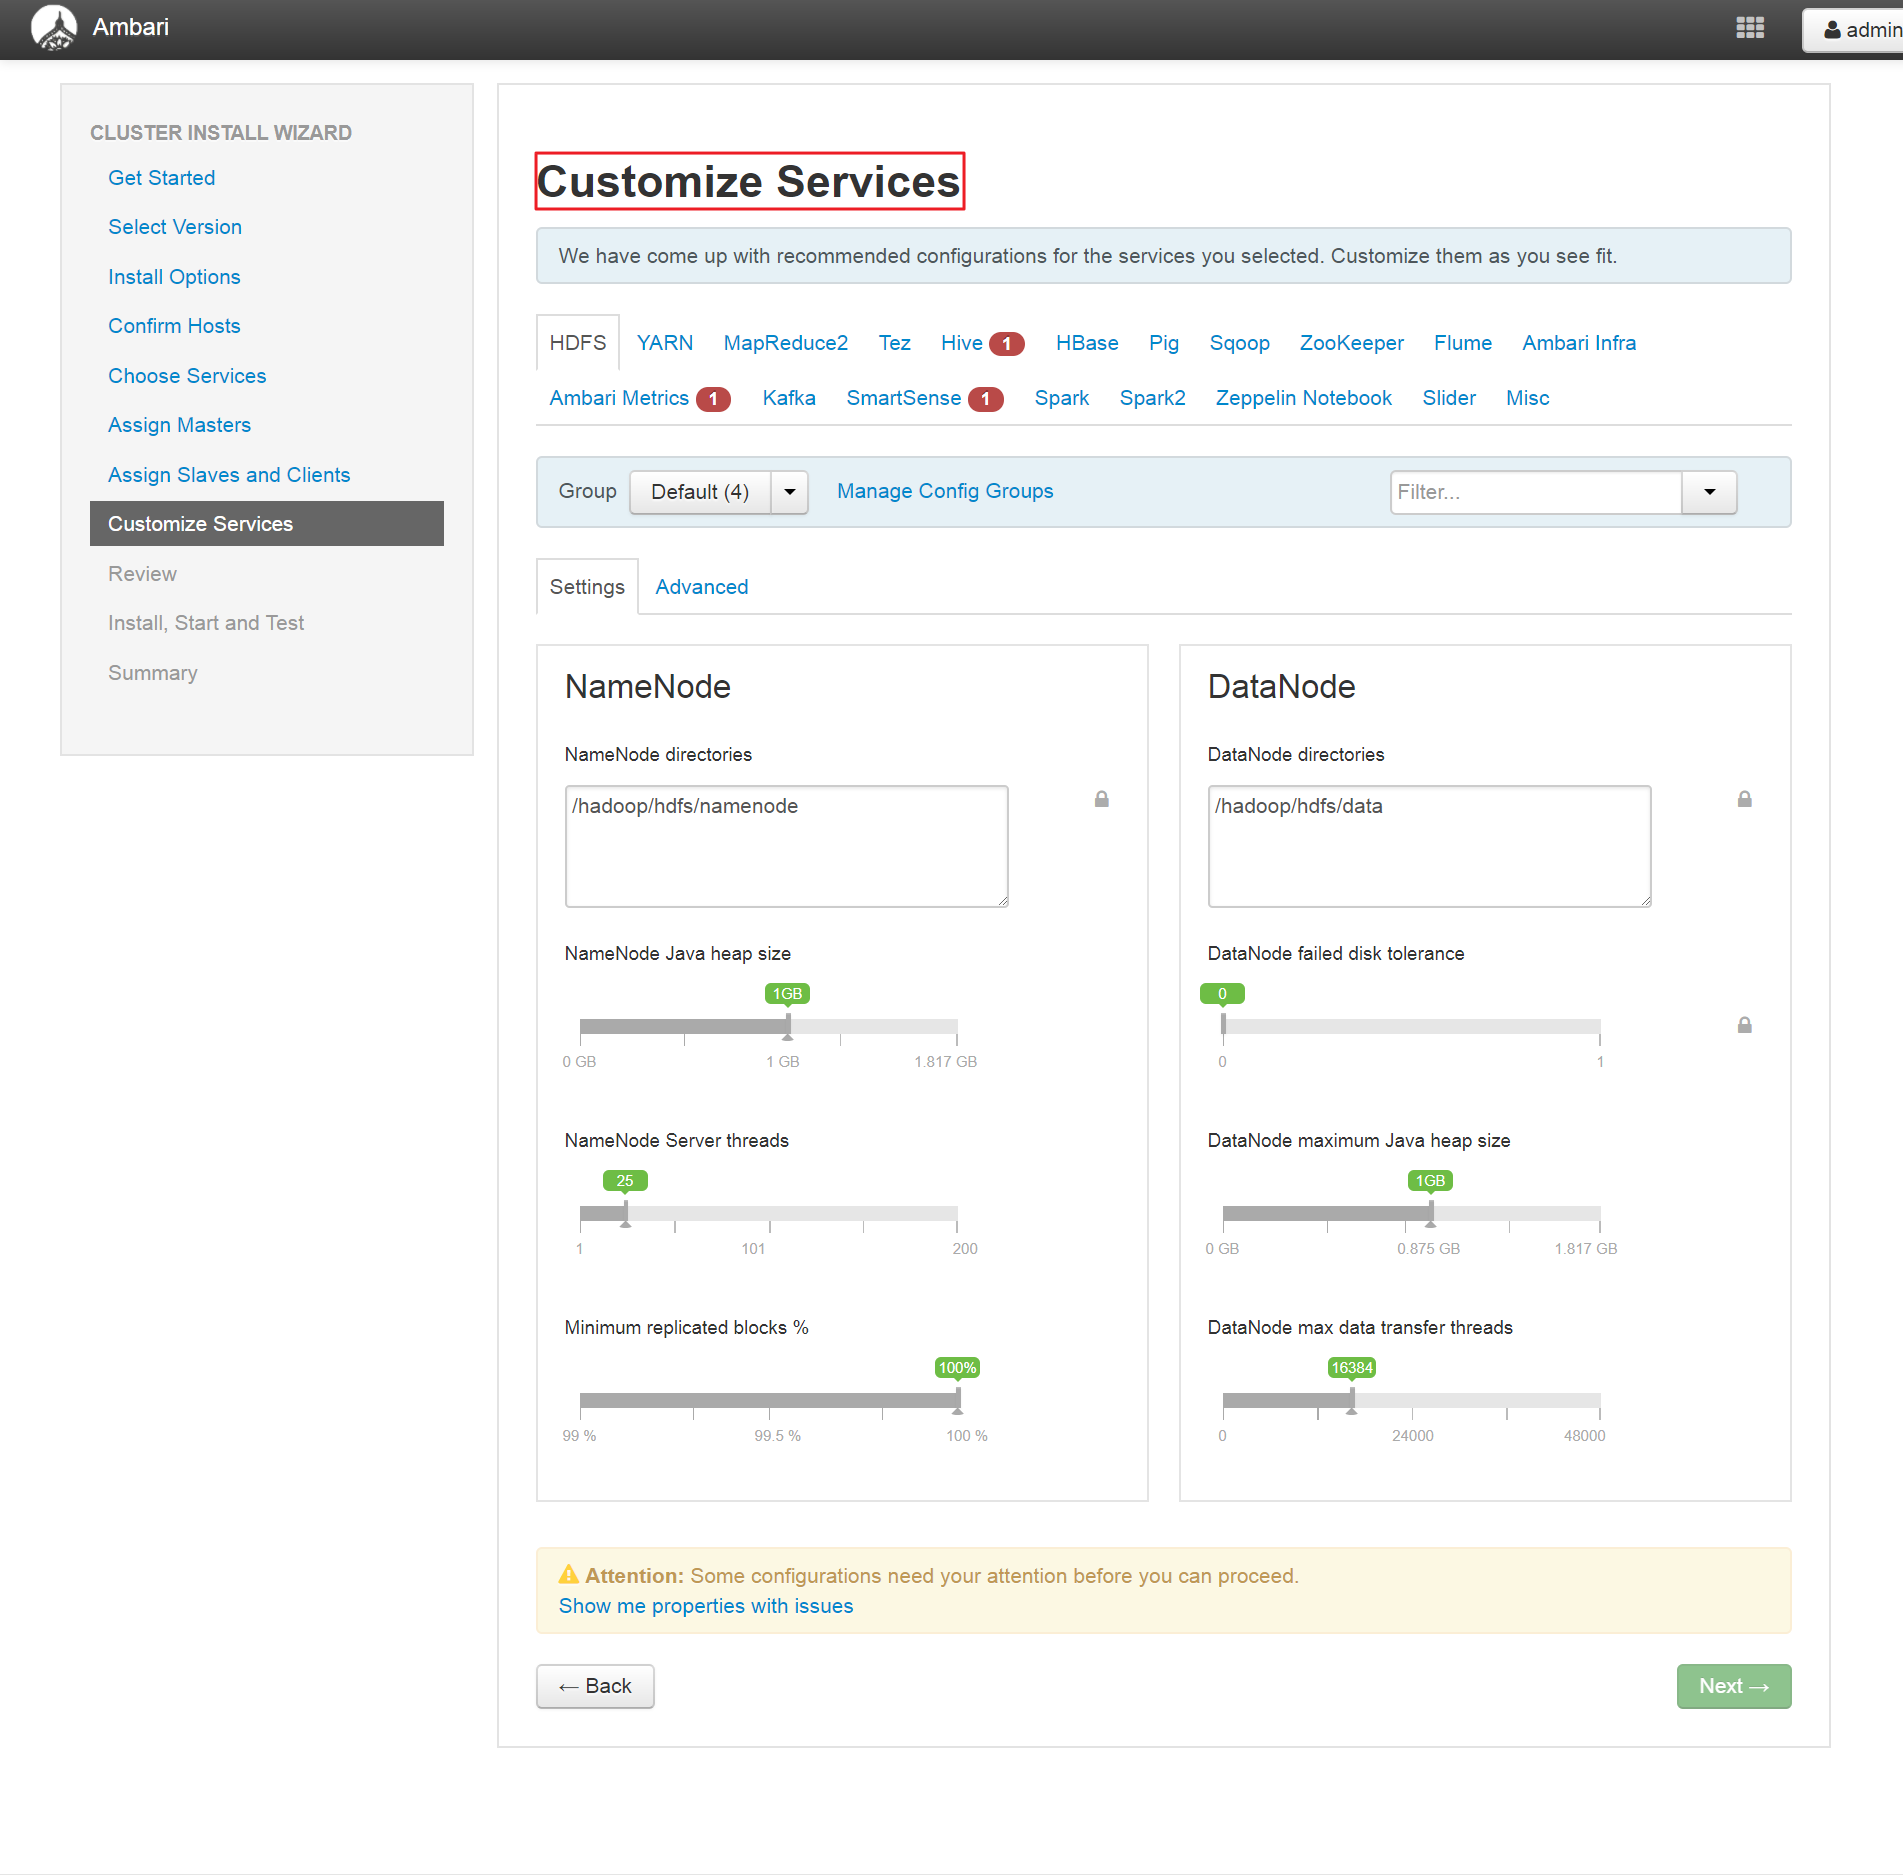Switch to the YARN tab
The height and width of the screenshot is (1875, 1903).
click(665, 343)
